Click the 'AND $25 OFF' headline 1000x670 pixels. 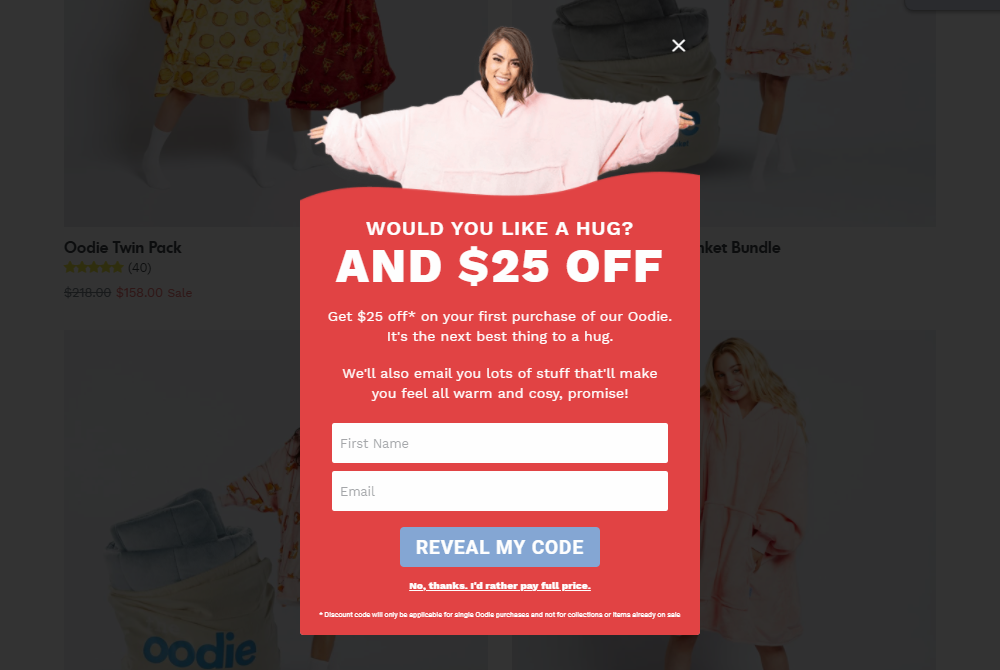(x=499, y=266)
